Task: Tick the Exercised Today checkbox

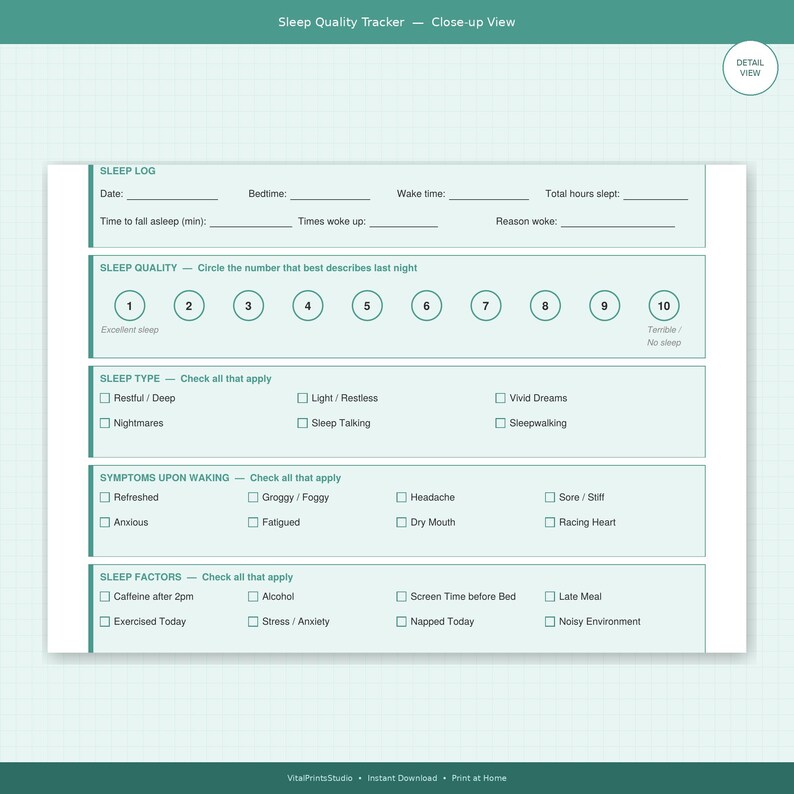Action: (105, 621)
